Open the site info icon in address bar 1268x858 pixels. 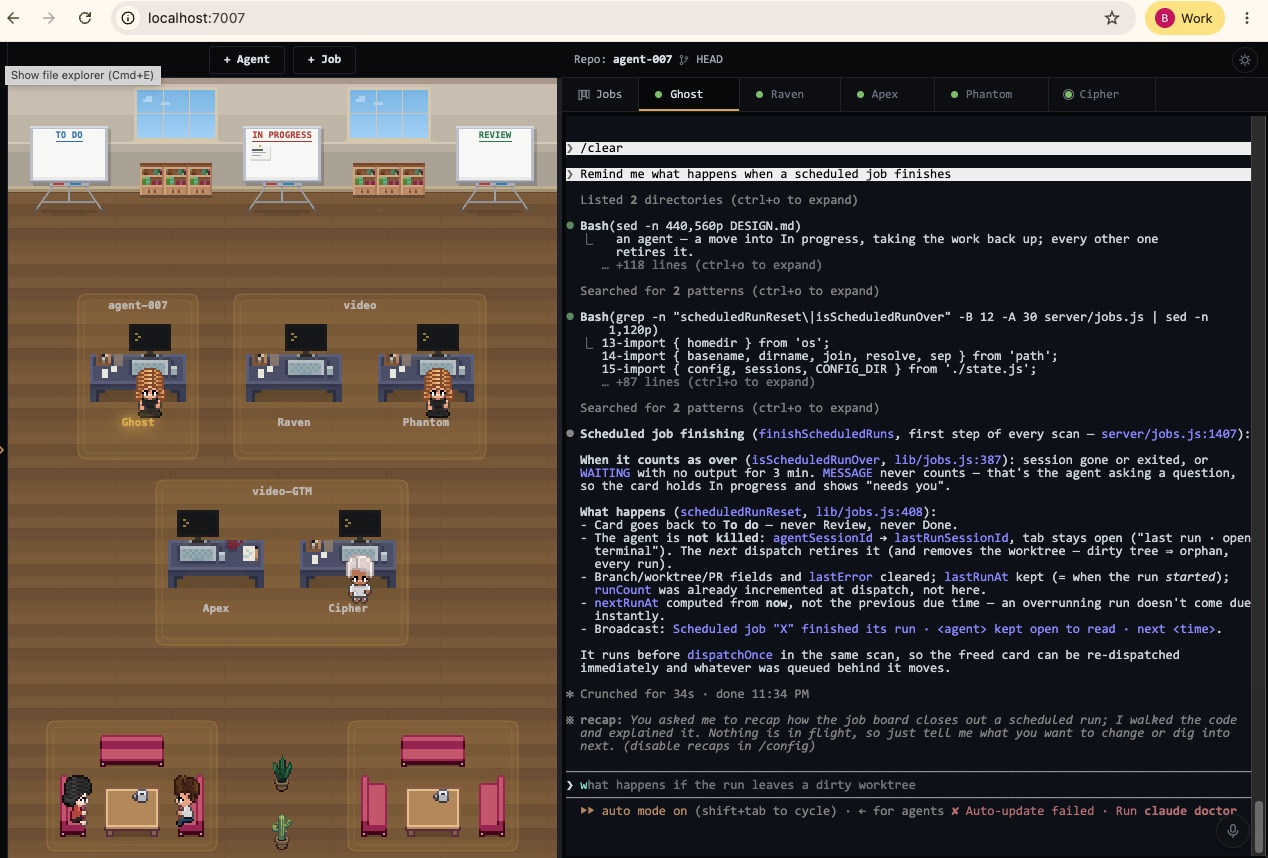tap(129, 18)
